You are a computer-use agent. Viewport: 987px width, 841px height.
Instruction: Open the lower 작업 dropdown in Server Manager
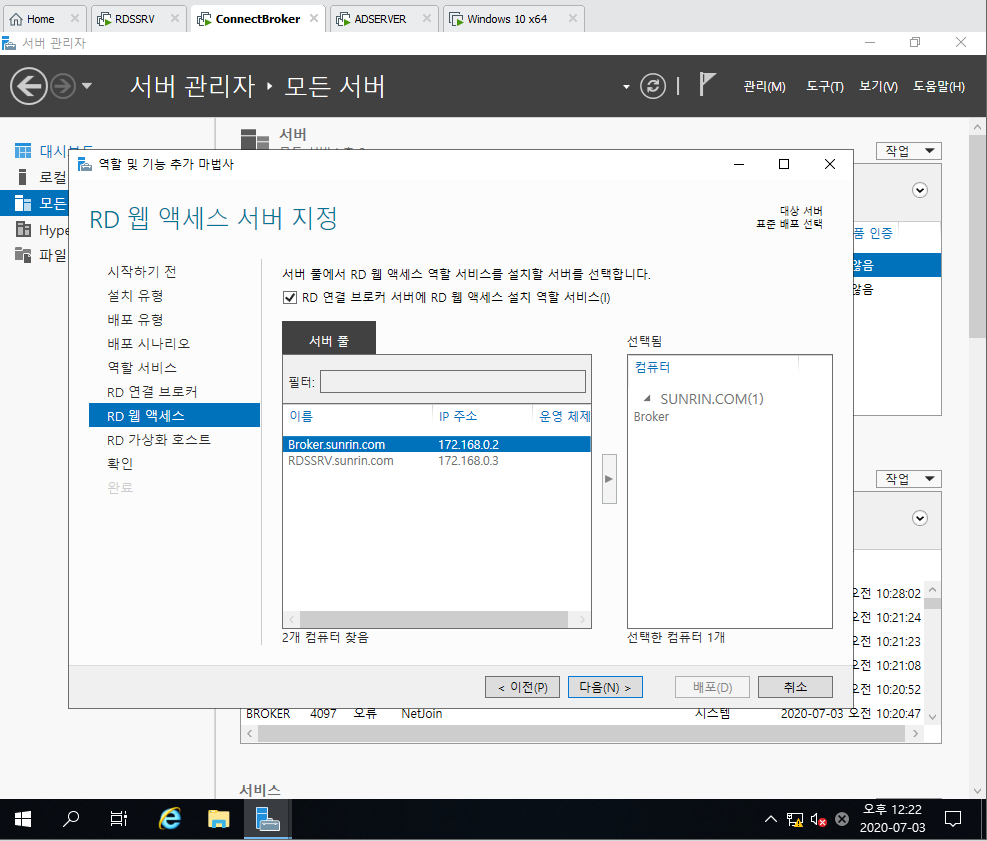click(x=908, y=479)
